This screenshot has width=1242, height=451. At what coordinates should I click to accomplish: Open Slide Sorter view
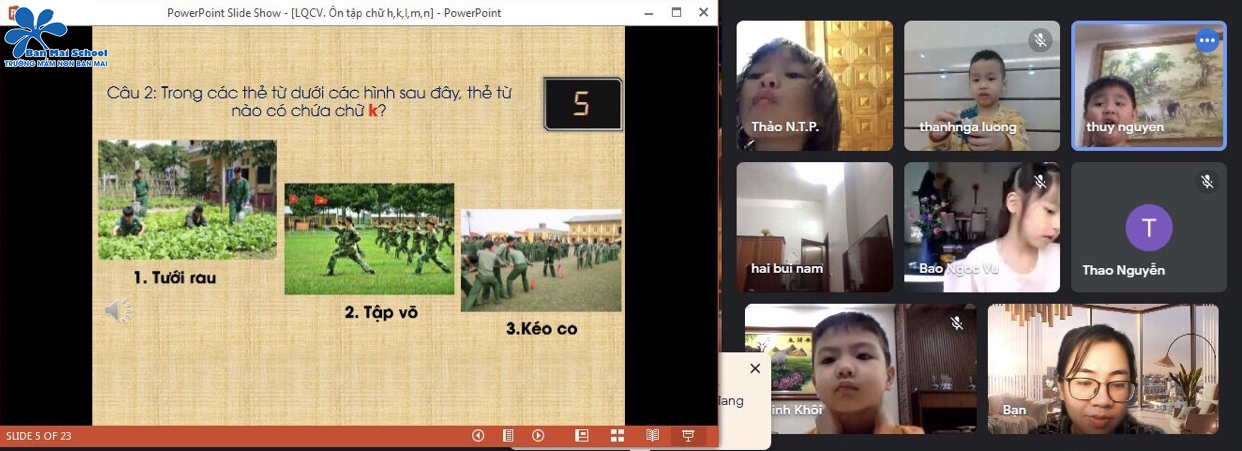pyautogui.click(x=617, y=436)
